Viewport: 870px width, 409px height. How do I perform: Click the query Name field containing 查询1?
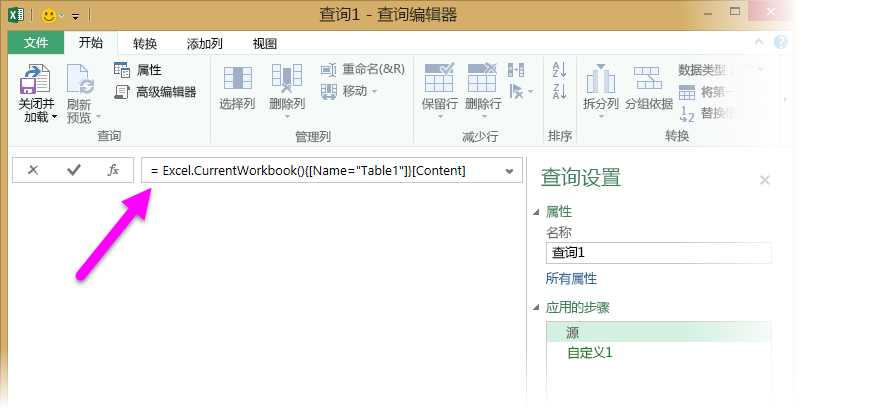coord(658,253)
